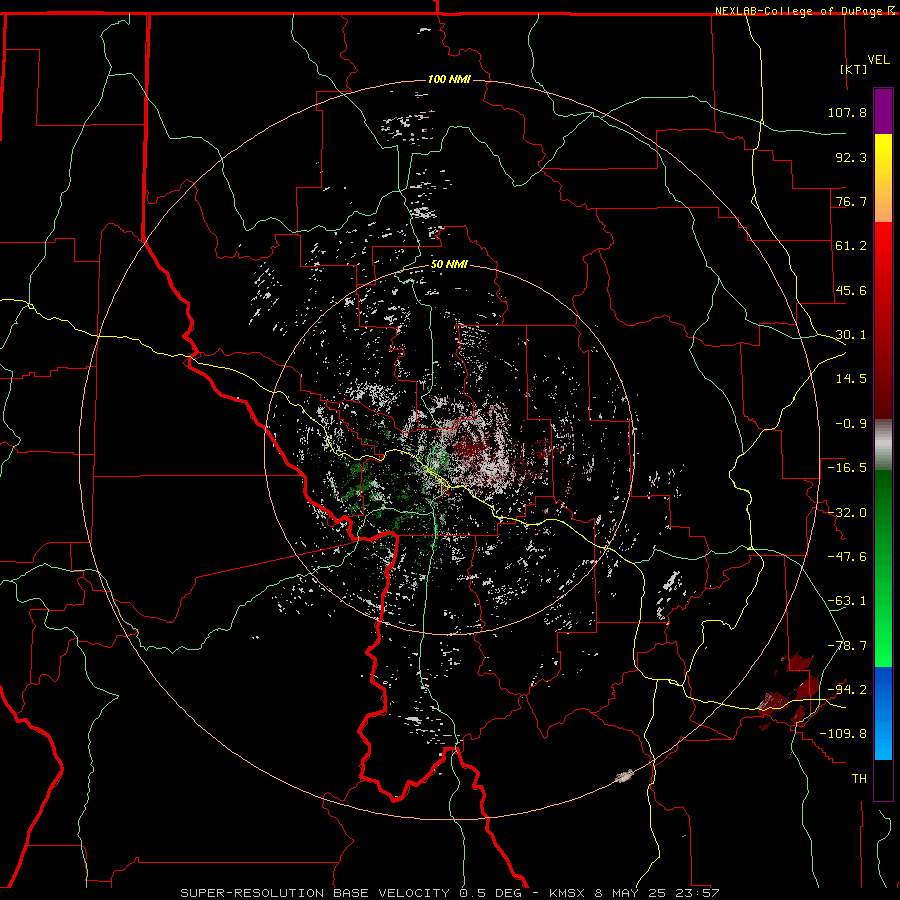Screen dimensions: 900x900
Task: Click the 76.7 velocity scale value
Action: (x=851, y=201)
